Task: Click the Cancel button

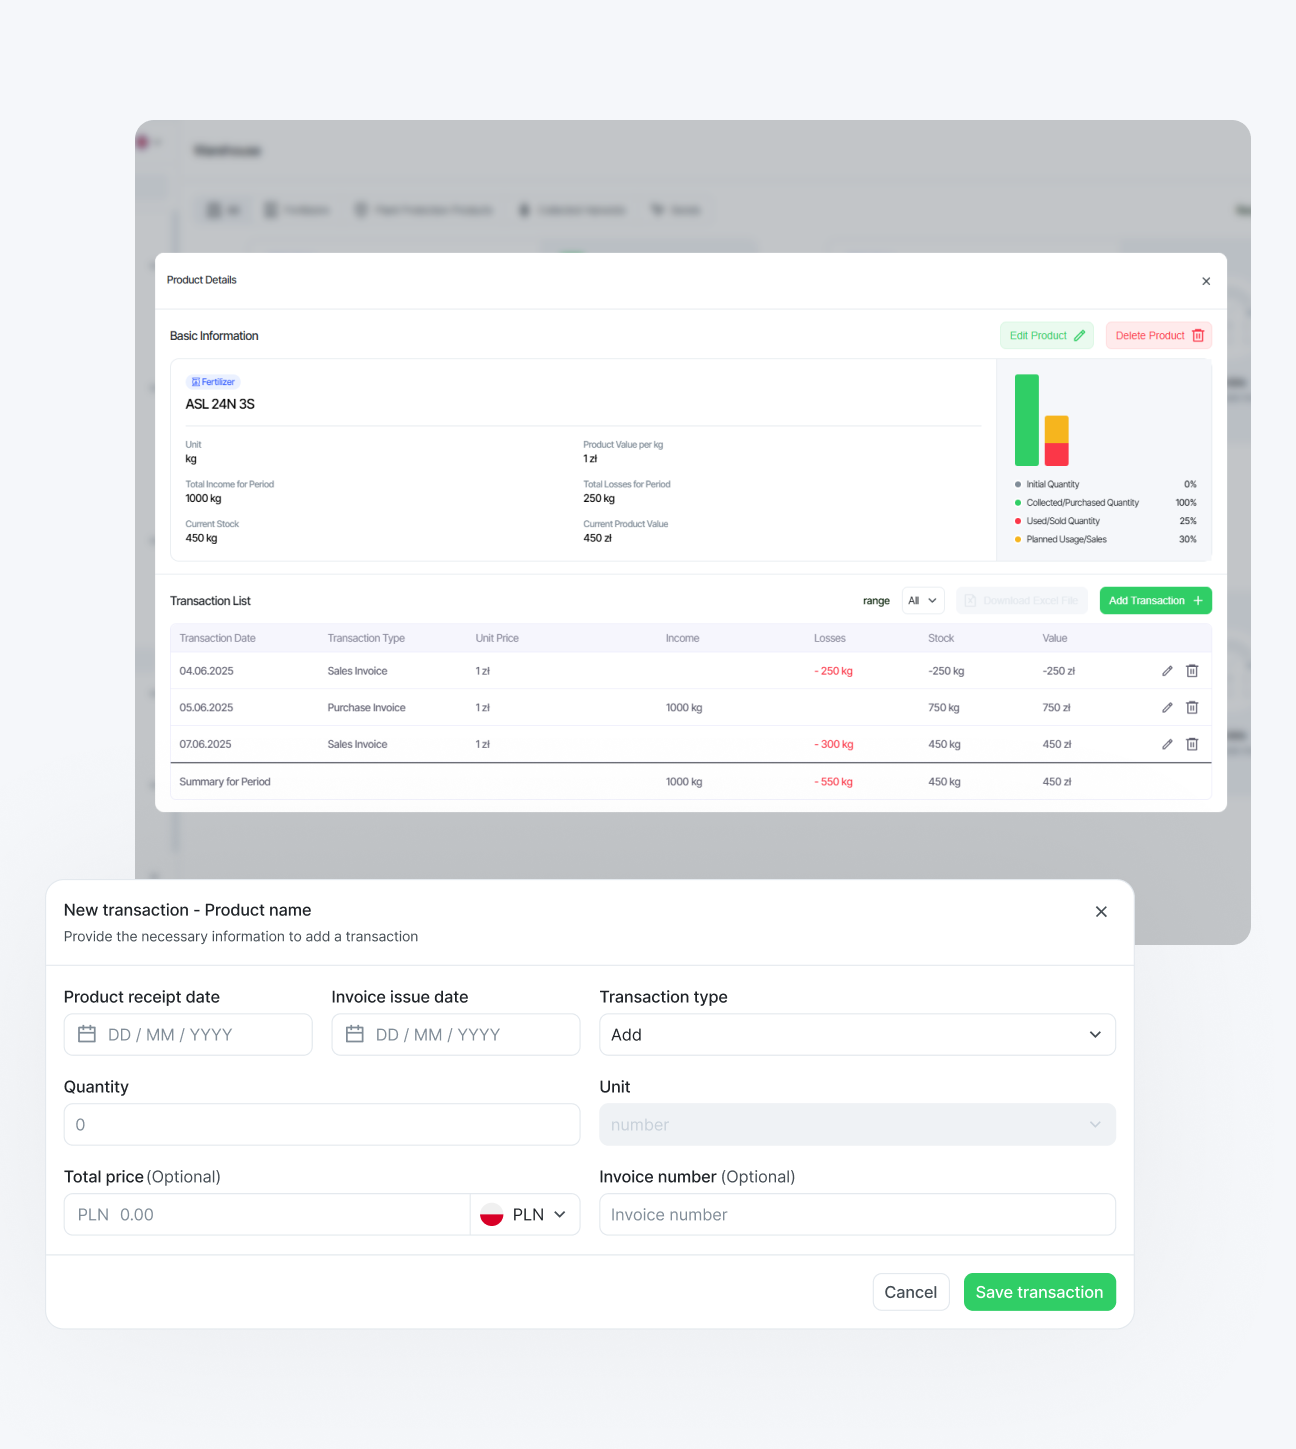Action: 911,1292
